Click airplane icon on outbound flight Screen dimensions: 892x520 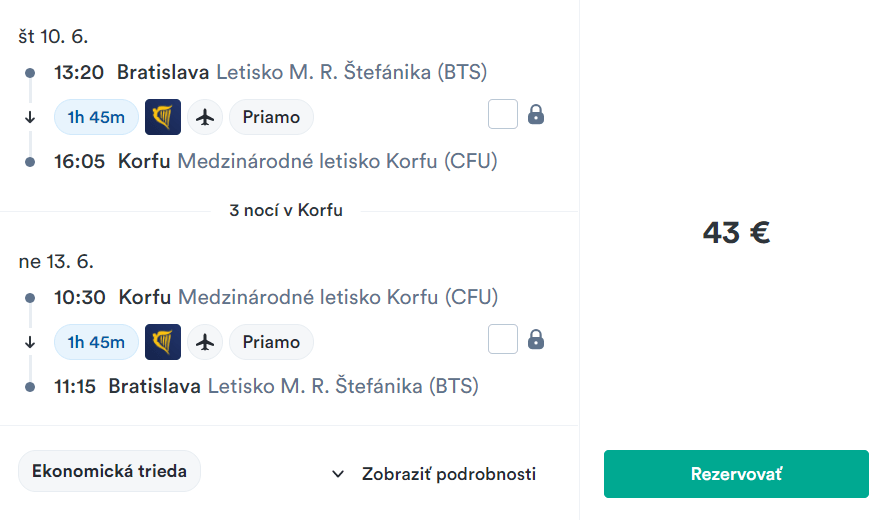point(206,117)
